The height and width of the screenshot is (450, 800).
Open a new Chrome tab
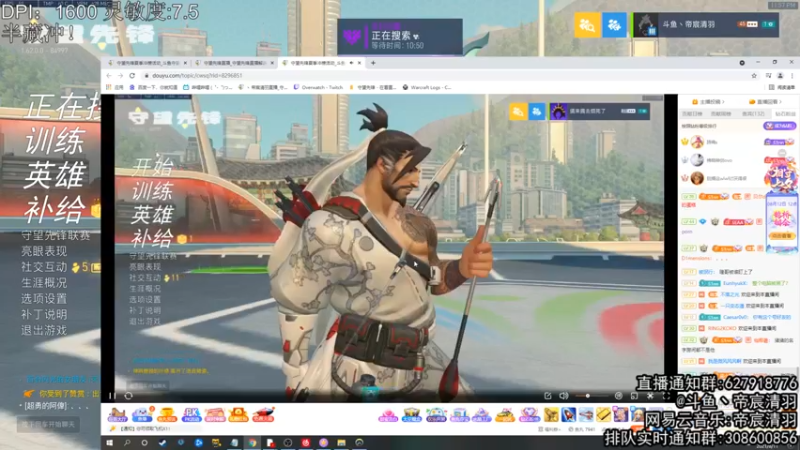(373, 63)
